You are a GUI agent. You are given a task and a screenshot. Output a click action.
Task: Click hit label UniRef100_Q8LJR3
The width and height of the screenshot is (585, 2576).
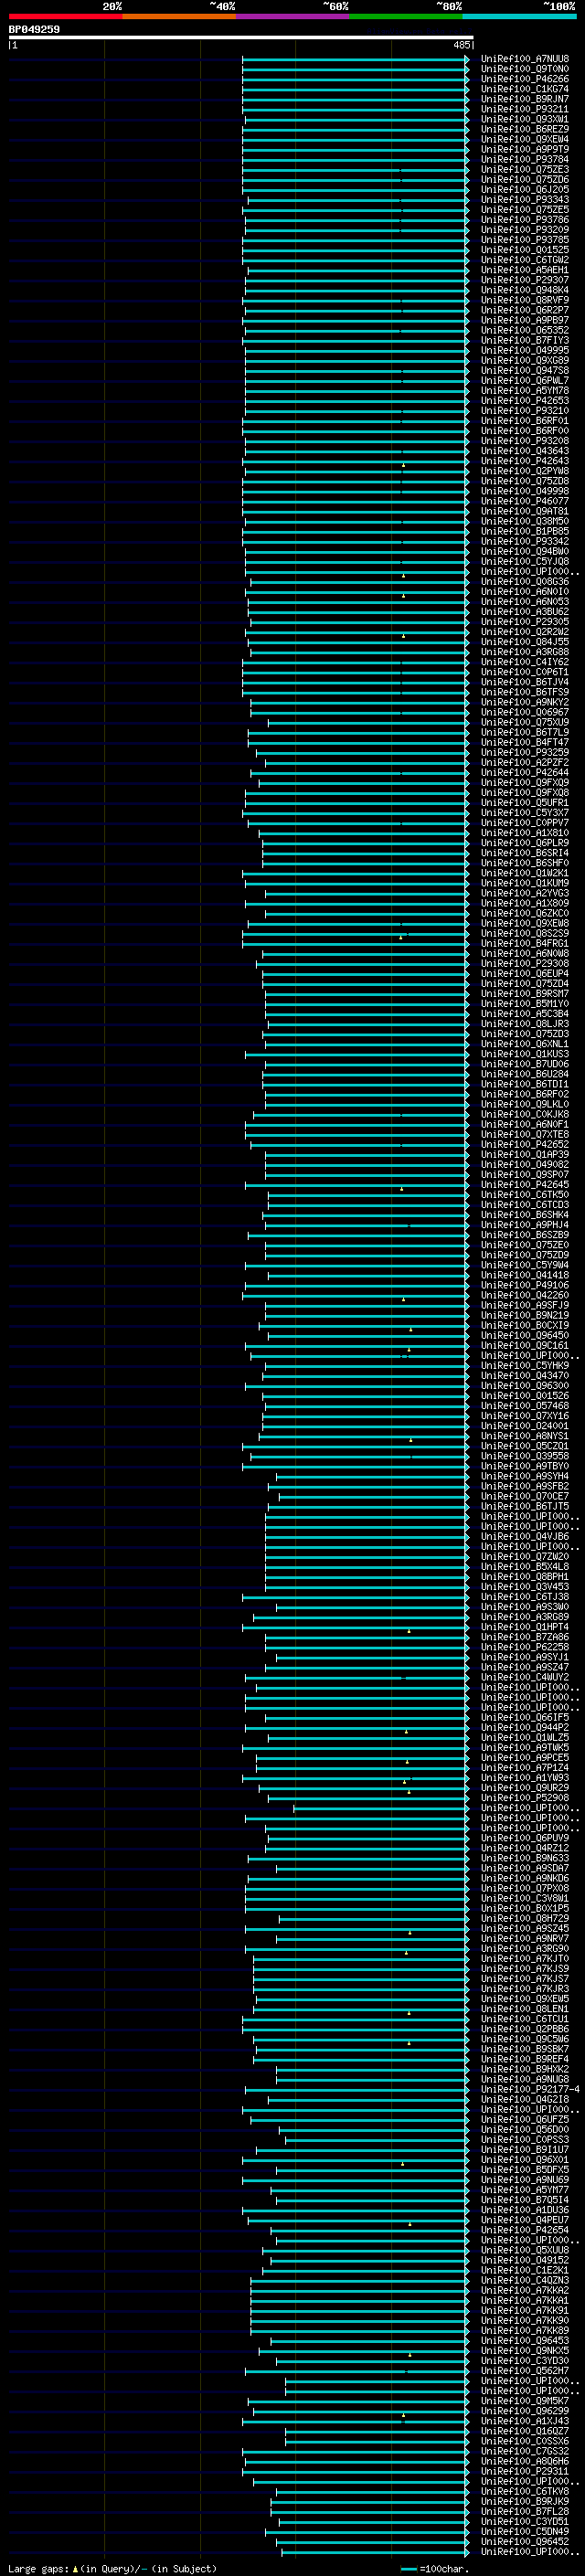point(525,1024)
